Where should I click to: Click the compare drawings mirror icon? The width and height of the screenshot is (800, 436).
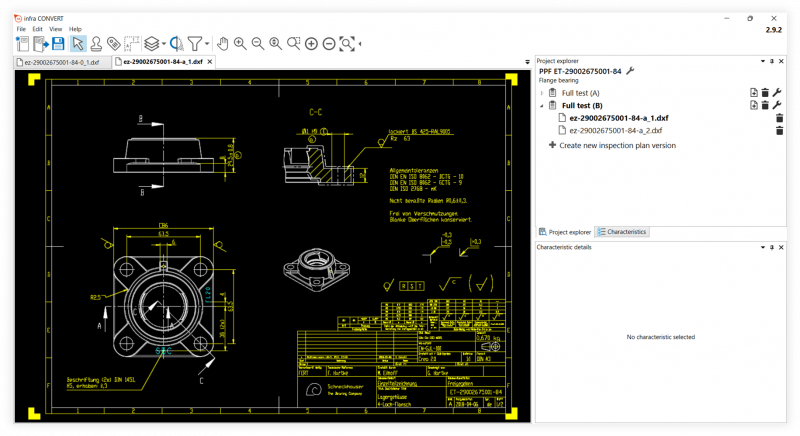[x=177, y=44]
